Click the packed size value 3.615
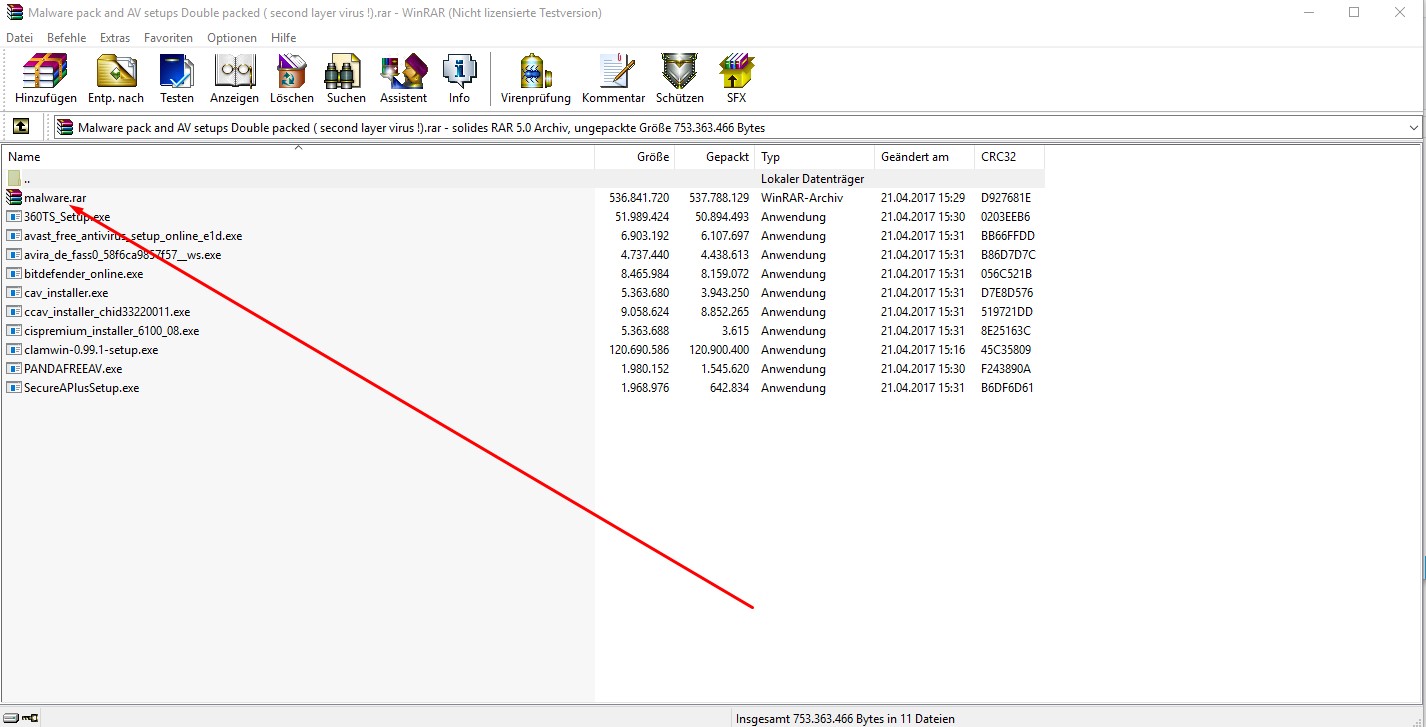Viewport: 1426px width, 727px height. point(733,331)
